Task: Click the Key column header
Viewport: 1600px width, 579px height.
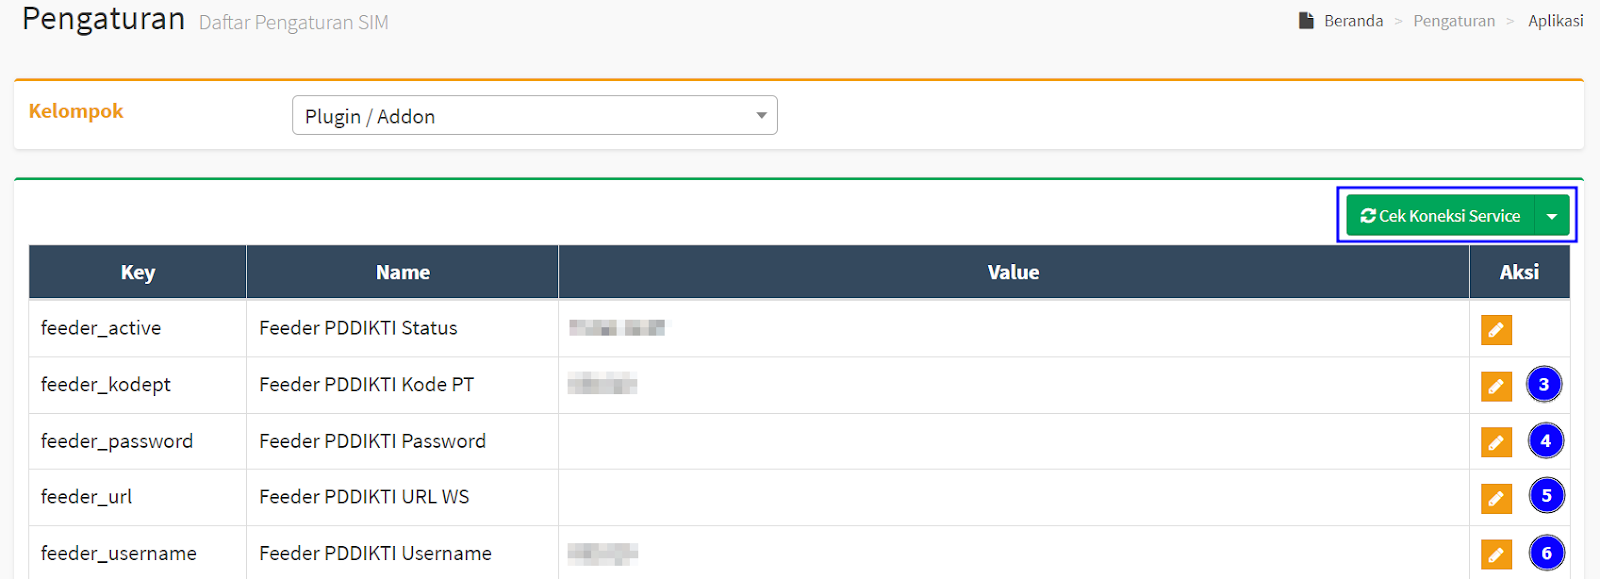Action: point(138,272)
